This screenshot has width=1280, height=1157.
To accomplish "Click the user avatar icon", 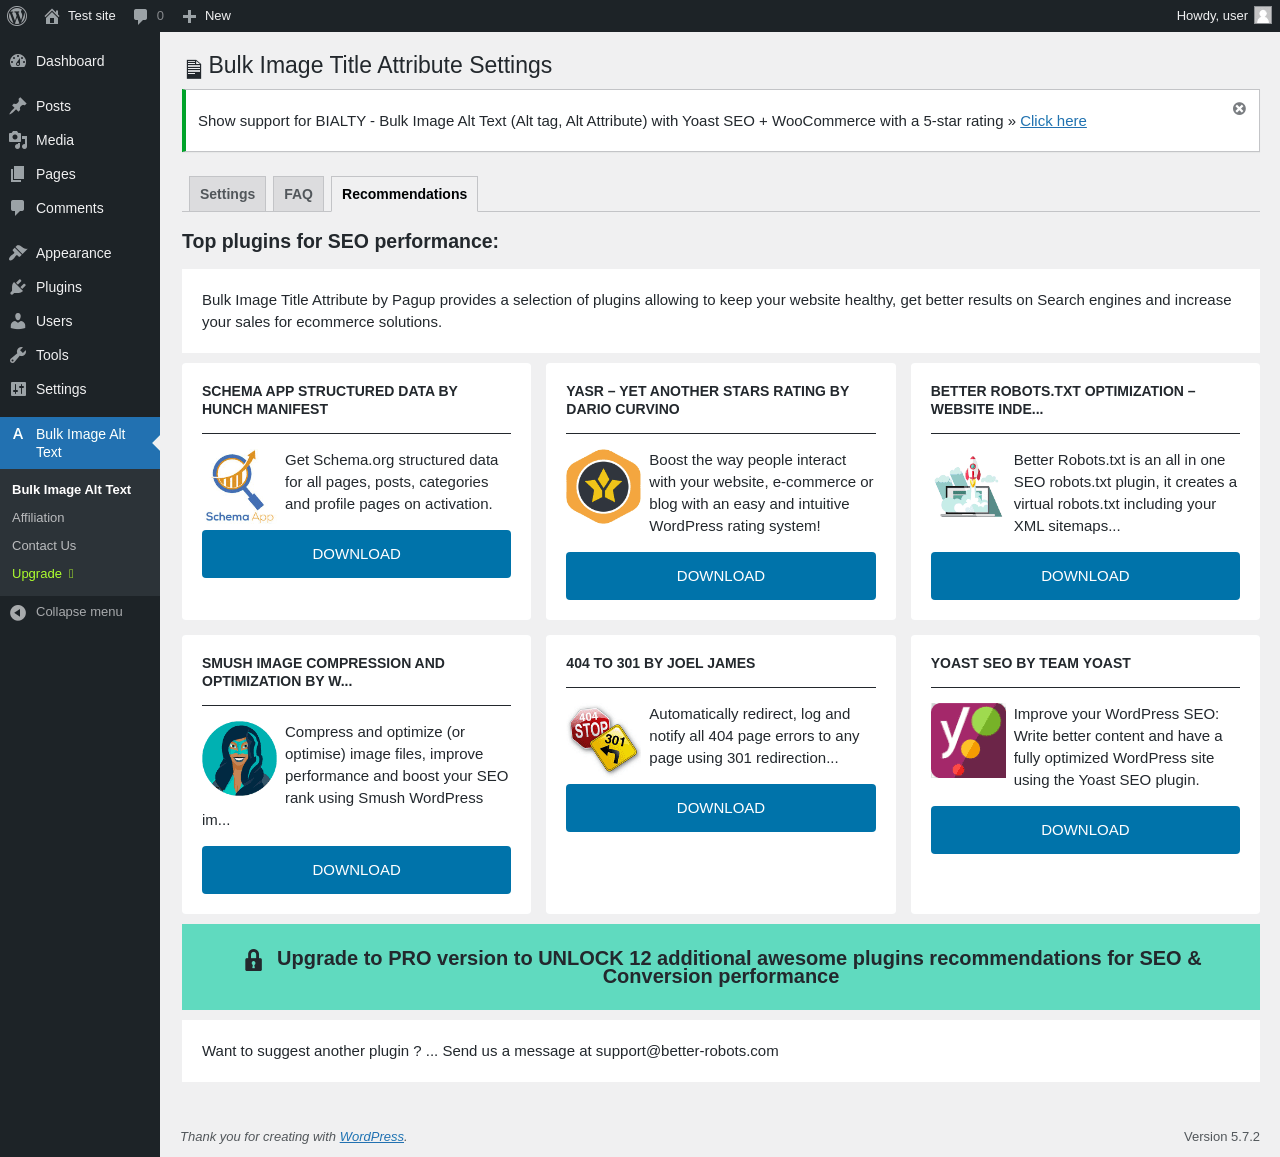I will click(x=1263, y=15).
